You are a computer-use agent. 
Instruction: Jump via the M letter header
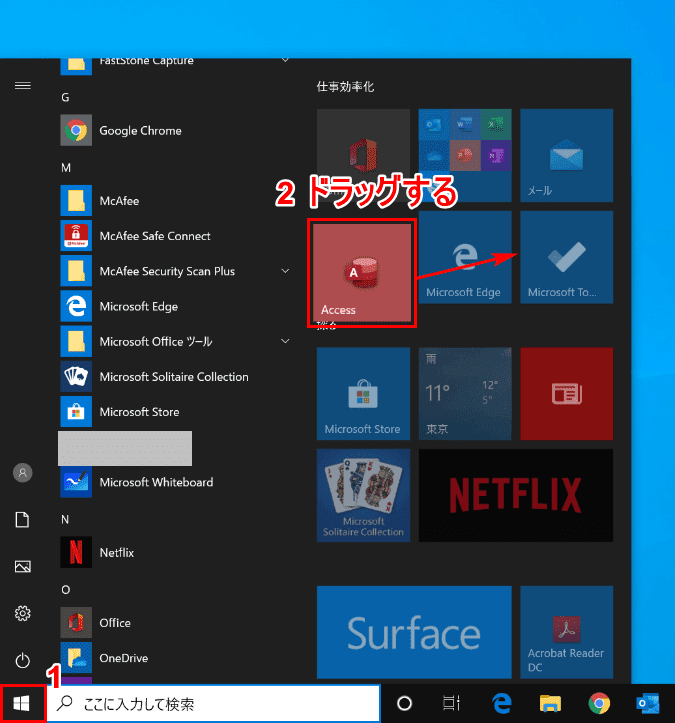pyautogui.click(x=66, y=168)
